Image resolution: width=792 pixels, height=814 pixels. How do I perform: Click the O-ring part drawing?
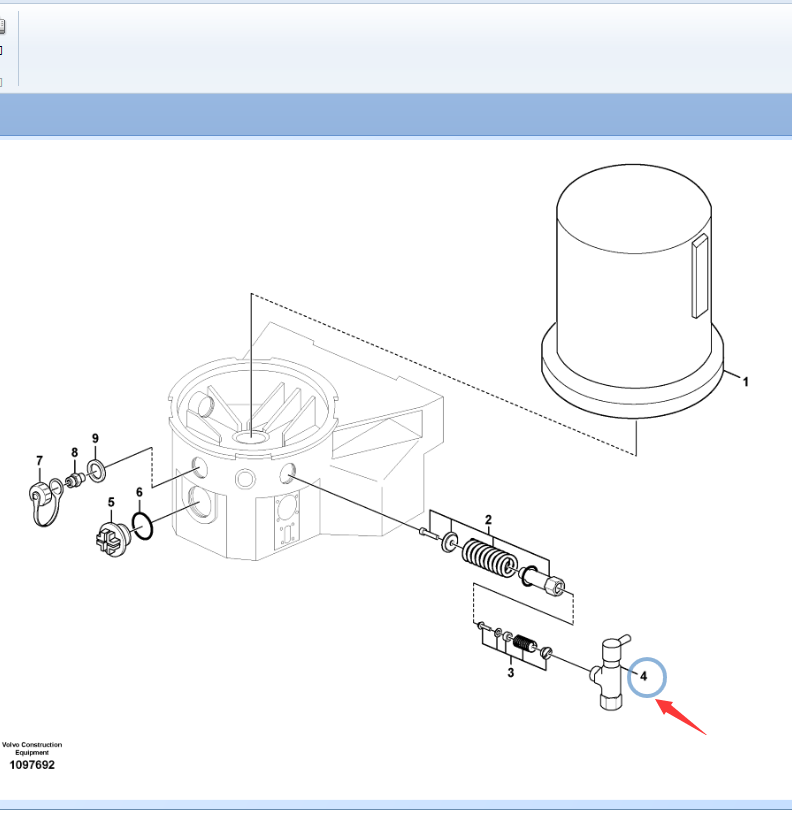(x=143, y=526)
